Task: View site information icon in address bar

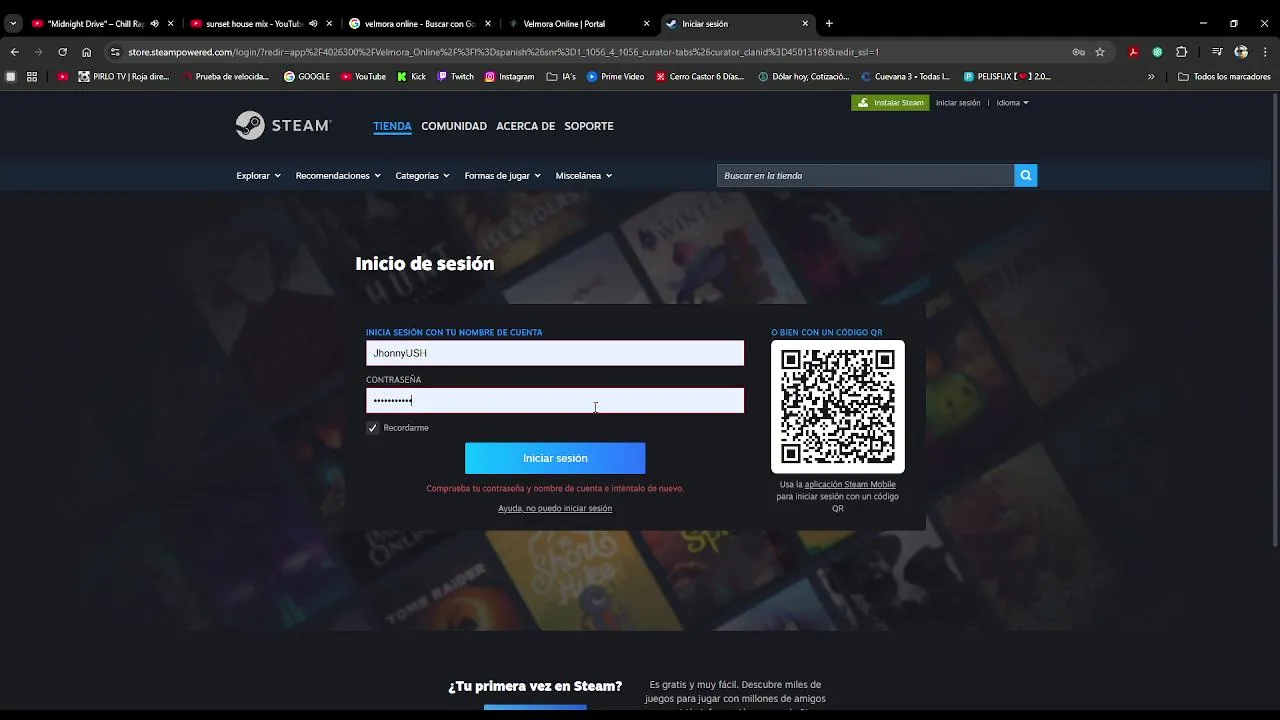Action: pos(115,52)
